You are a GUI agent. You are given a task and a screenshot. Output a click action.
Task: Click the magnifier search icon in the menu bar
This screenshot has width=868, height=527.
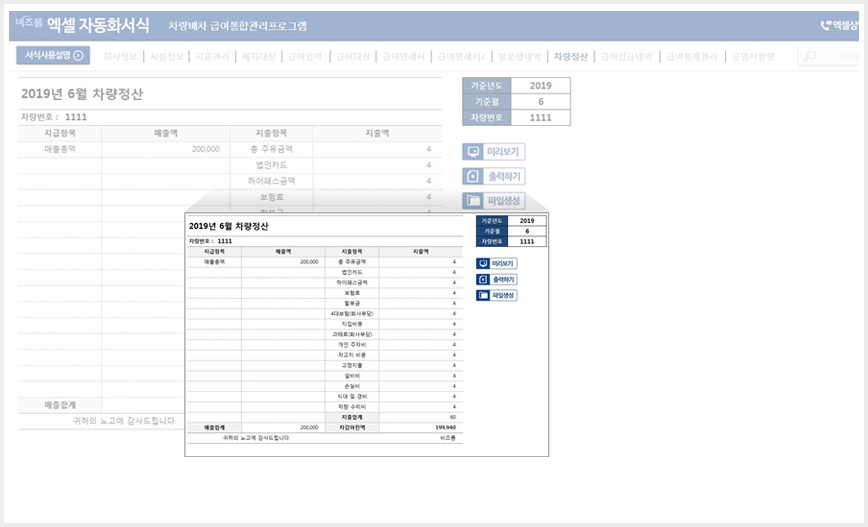[809, 56]
